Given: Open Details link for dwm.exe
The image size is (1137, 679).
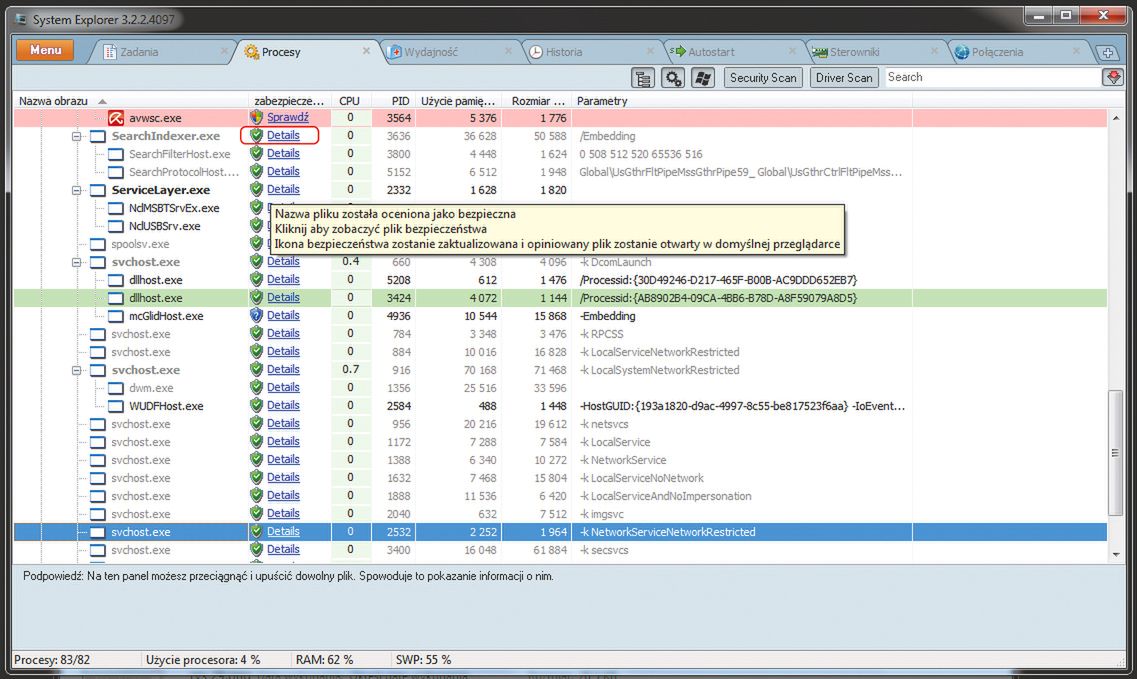Looking at the screenshot, I should point(283,387).
